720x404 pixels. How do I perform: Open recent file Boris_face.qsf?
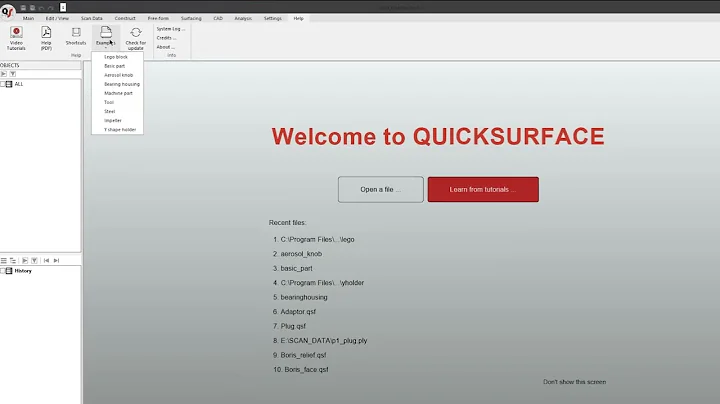point(306,370)
